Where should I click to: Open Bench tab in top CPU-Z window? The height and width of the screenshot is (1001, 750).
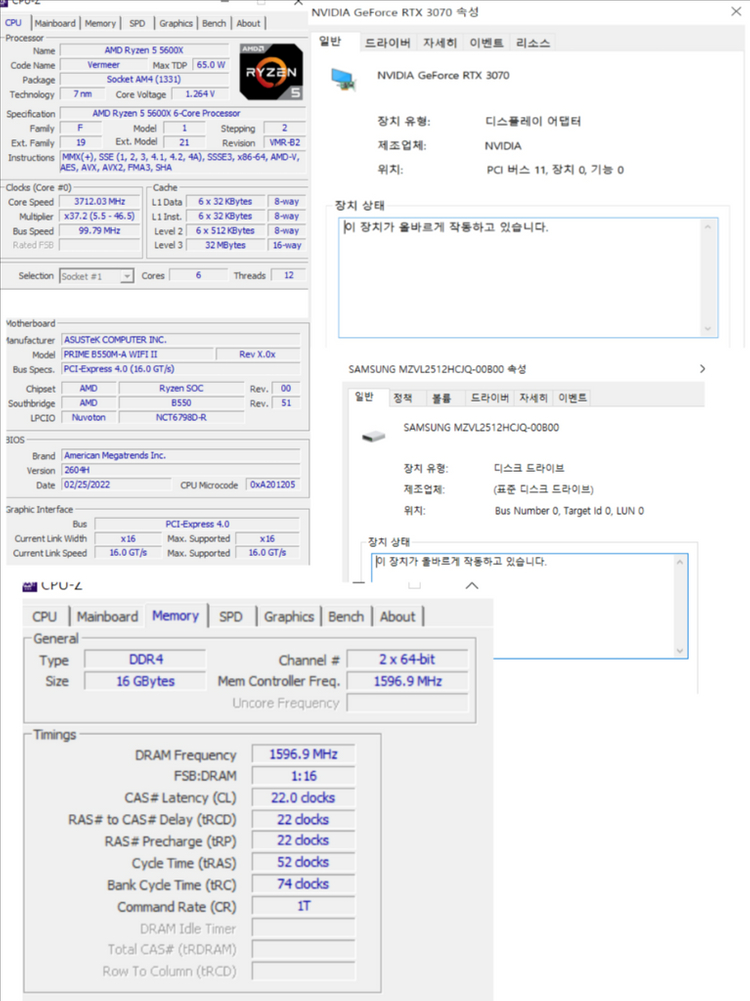214,23
